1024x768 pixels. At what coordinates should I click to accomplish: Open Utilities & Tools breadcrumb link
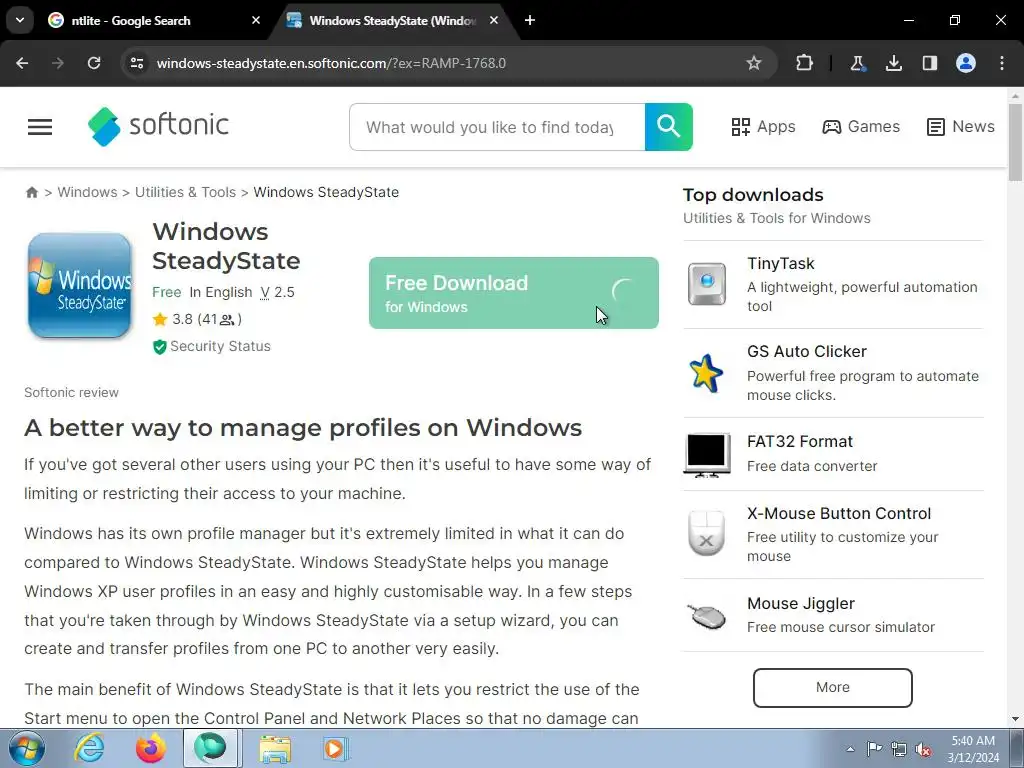[185, 192]
